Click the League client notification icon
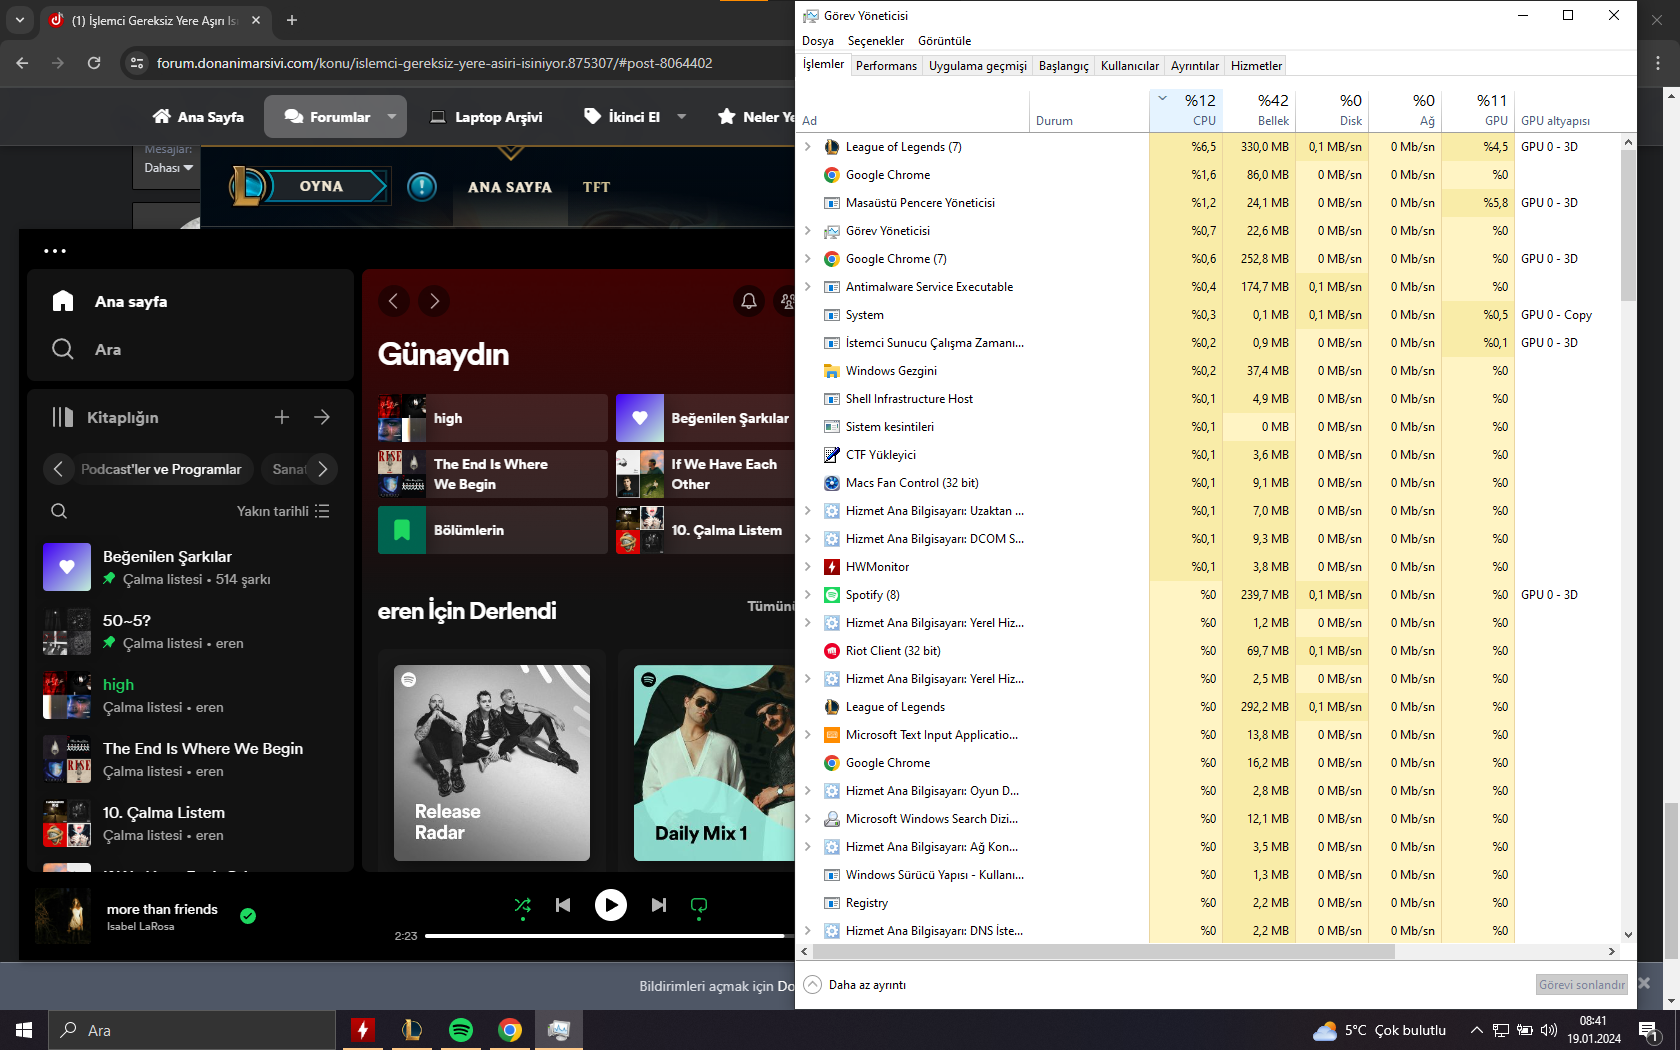1680x1050 pixels. pyautogui.click(x=422, y=186)
